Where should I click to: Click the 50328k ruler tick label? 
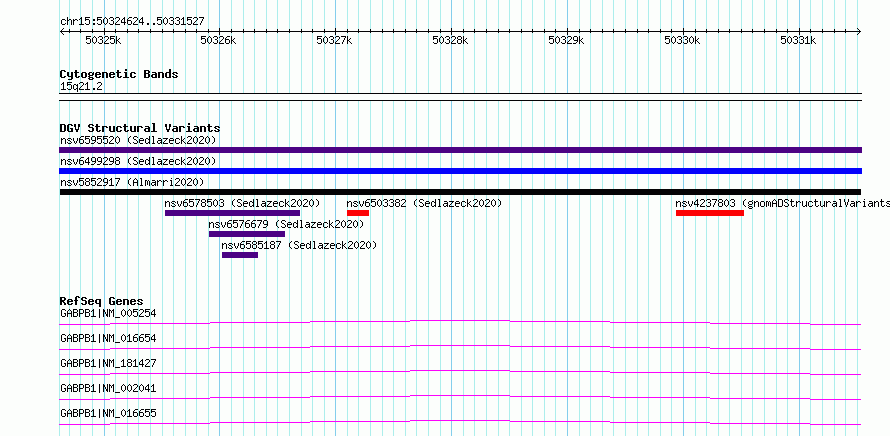(451, 40)
